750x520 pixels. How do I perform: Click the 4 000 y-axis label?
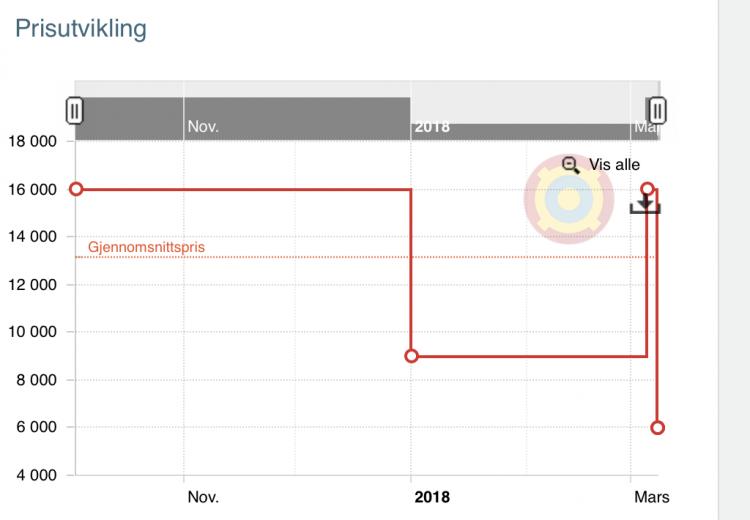point(36,475)
